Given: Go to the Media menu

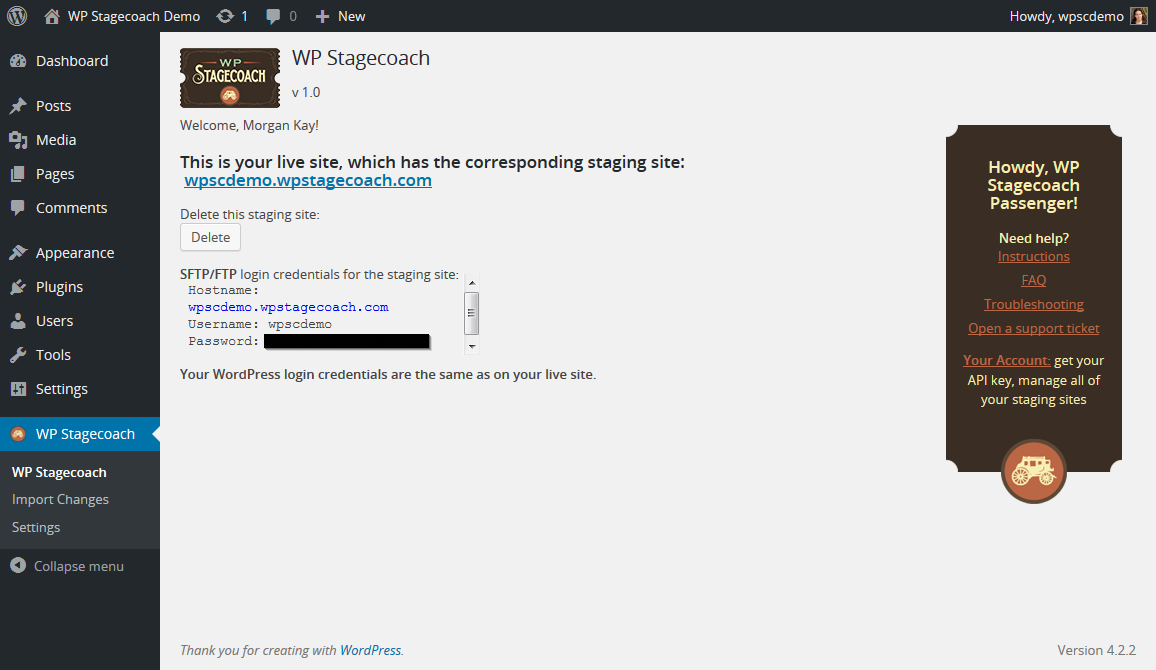Looking at the screenshot, I should pos(56,140).
